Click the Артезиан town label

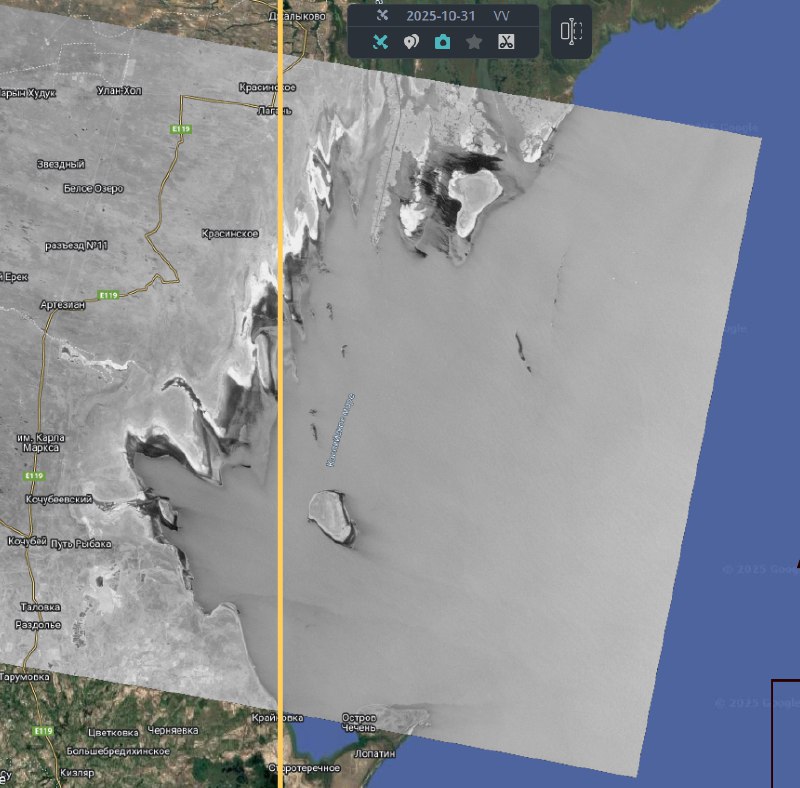pyautogui.click(x=61, y=303)
